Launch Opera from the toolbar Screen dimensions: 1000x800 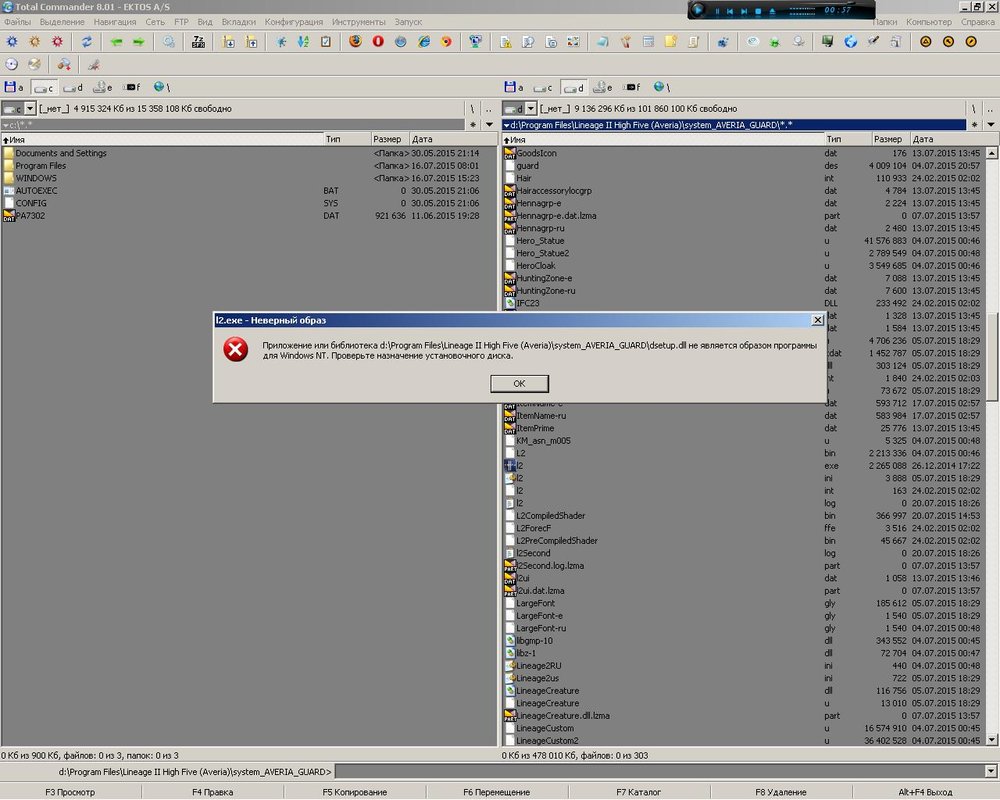point(378,42)
